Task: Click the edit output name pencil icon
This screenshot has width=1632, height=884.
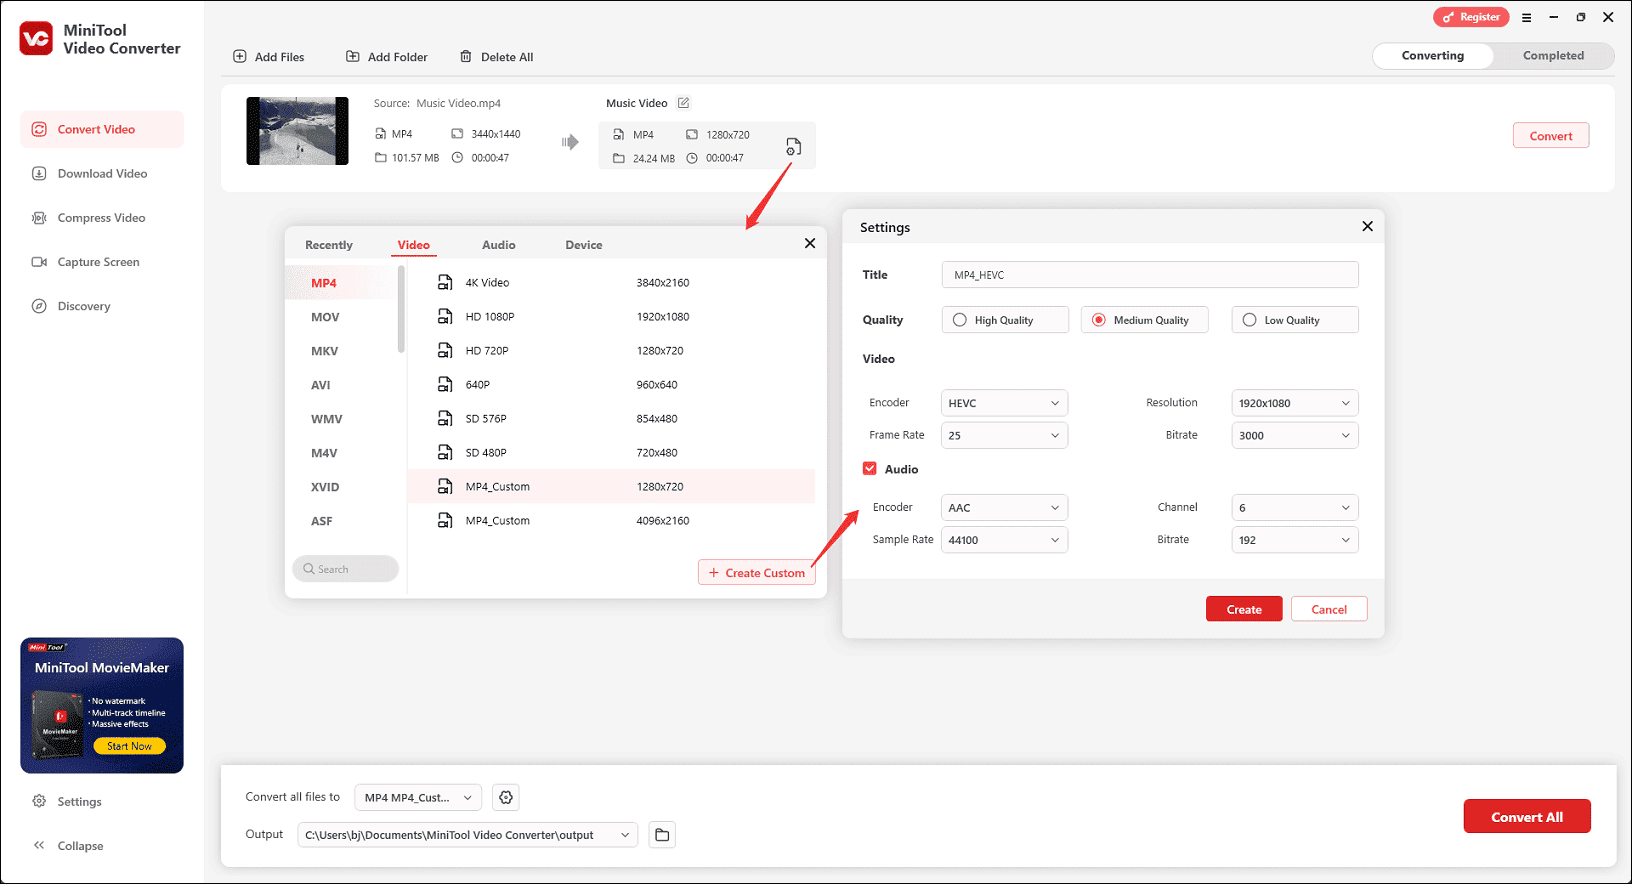Action: click(x=684, y=103)
